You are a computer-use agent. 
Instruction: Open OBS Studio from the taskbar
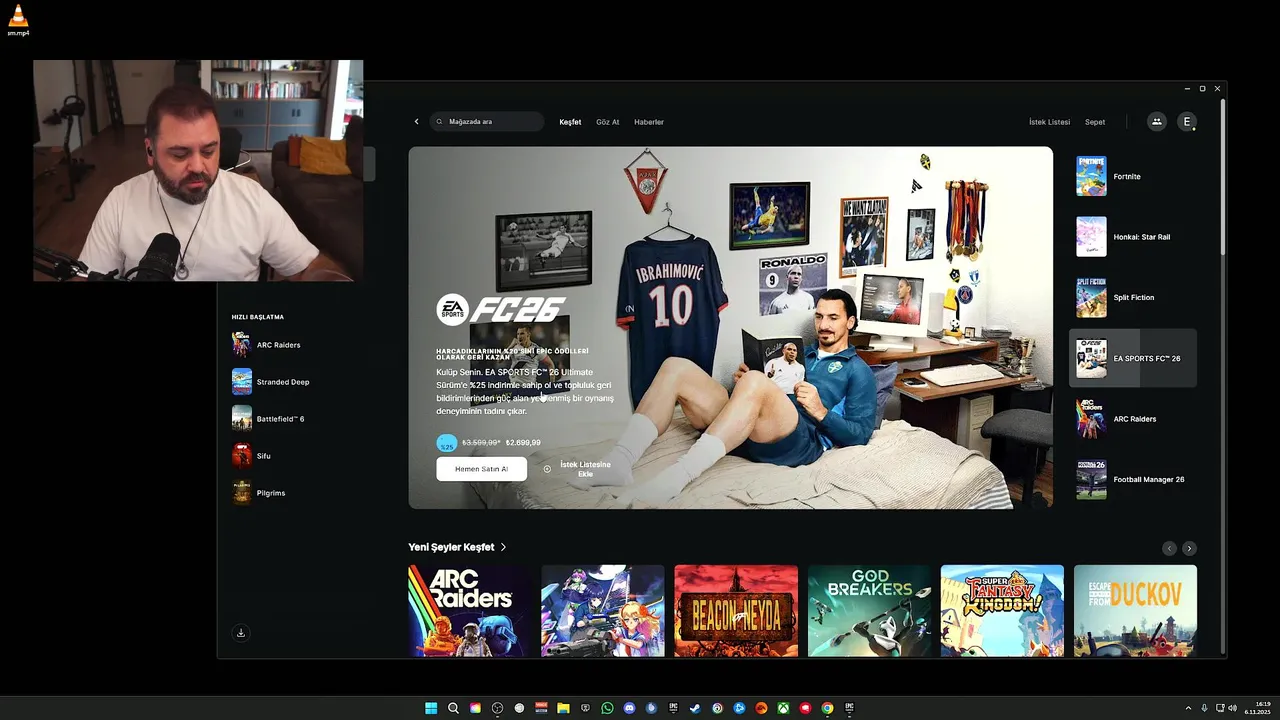point(497,708)
